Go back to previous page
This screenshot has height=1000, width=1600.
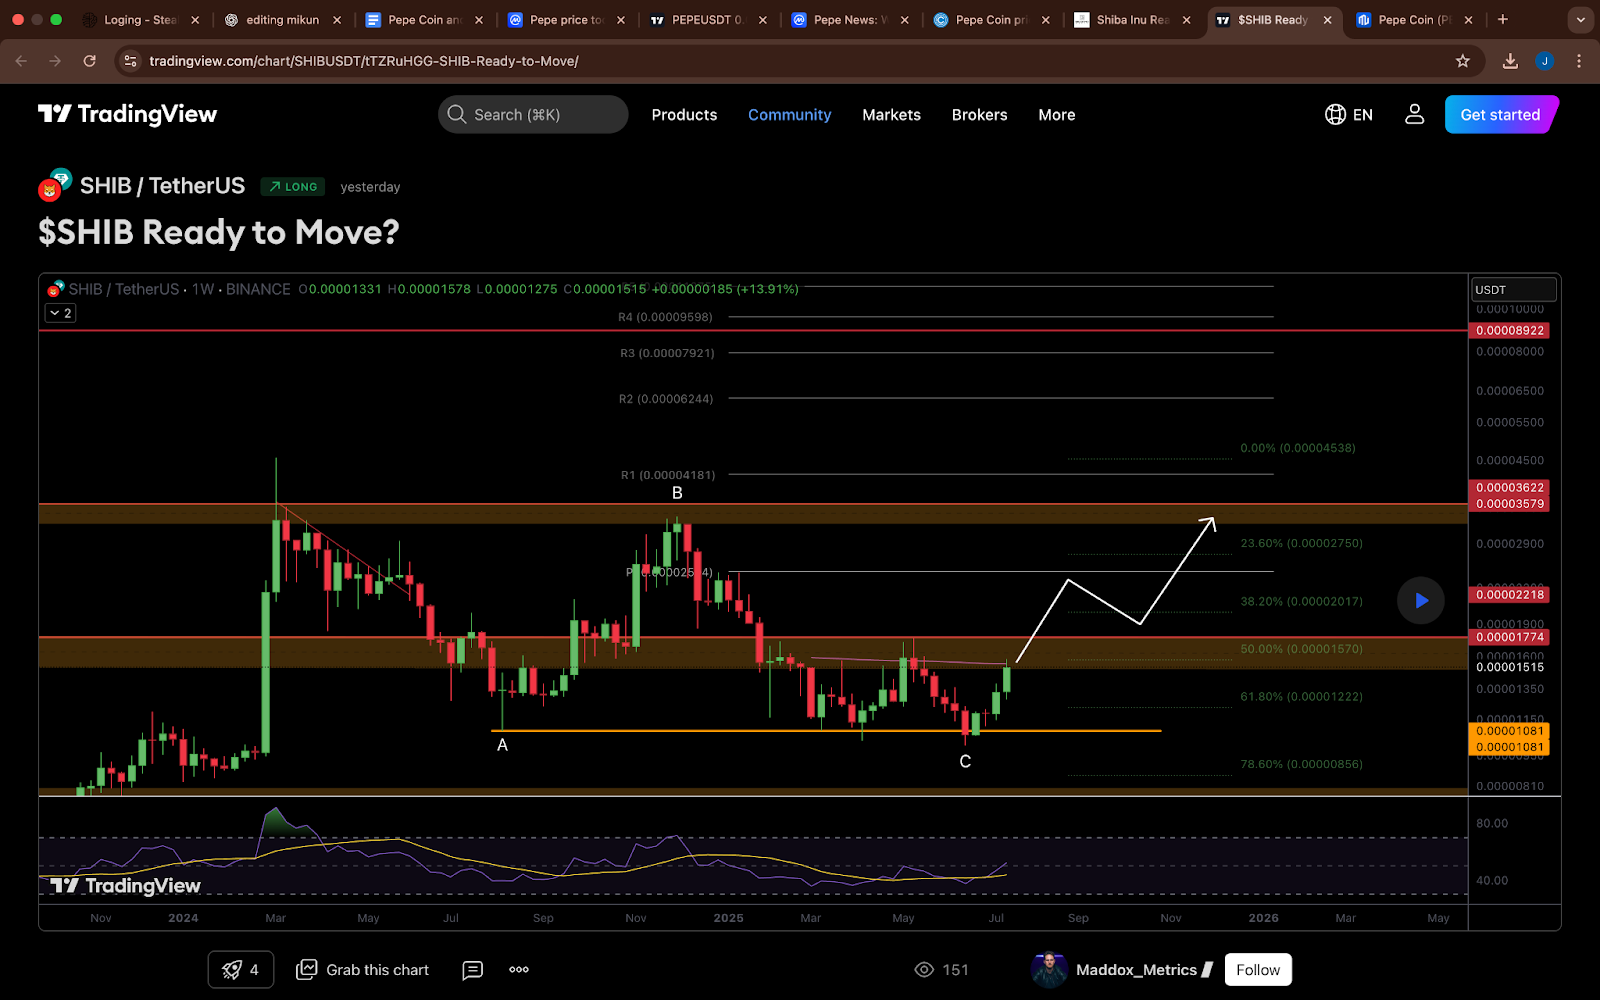click(x=21, y=61)
